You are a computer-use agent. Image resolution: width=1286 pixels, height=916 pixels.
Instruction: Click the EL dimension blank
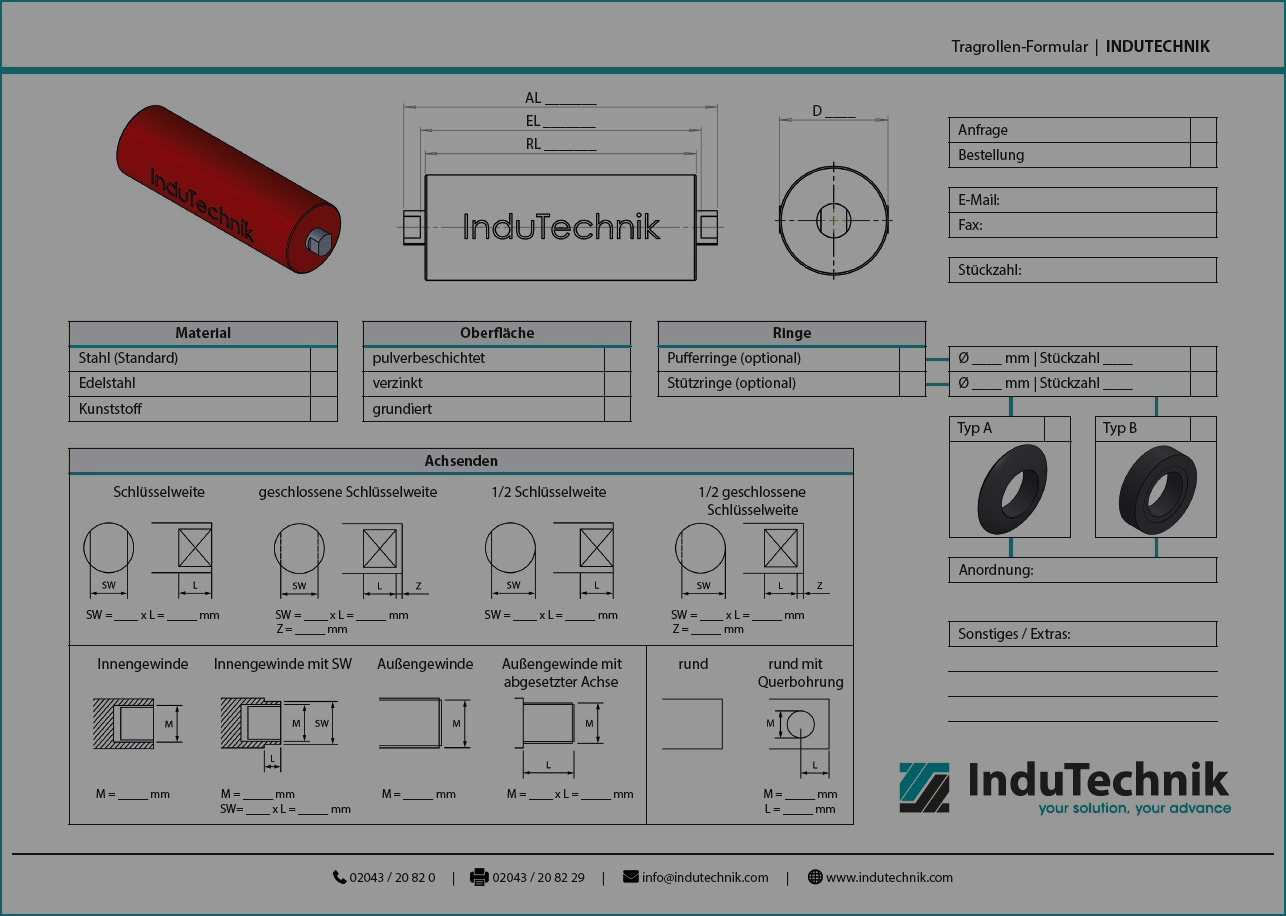point(569,122)
